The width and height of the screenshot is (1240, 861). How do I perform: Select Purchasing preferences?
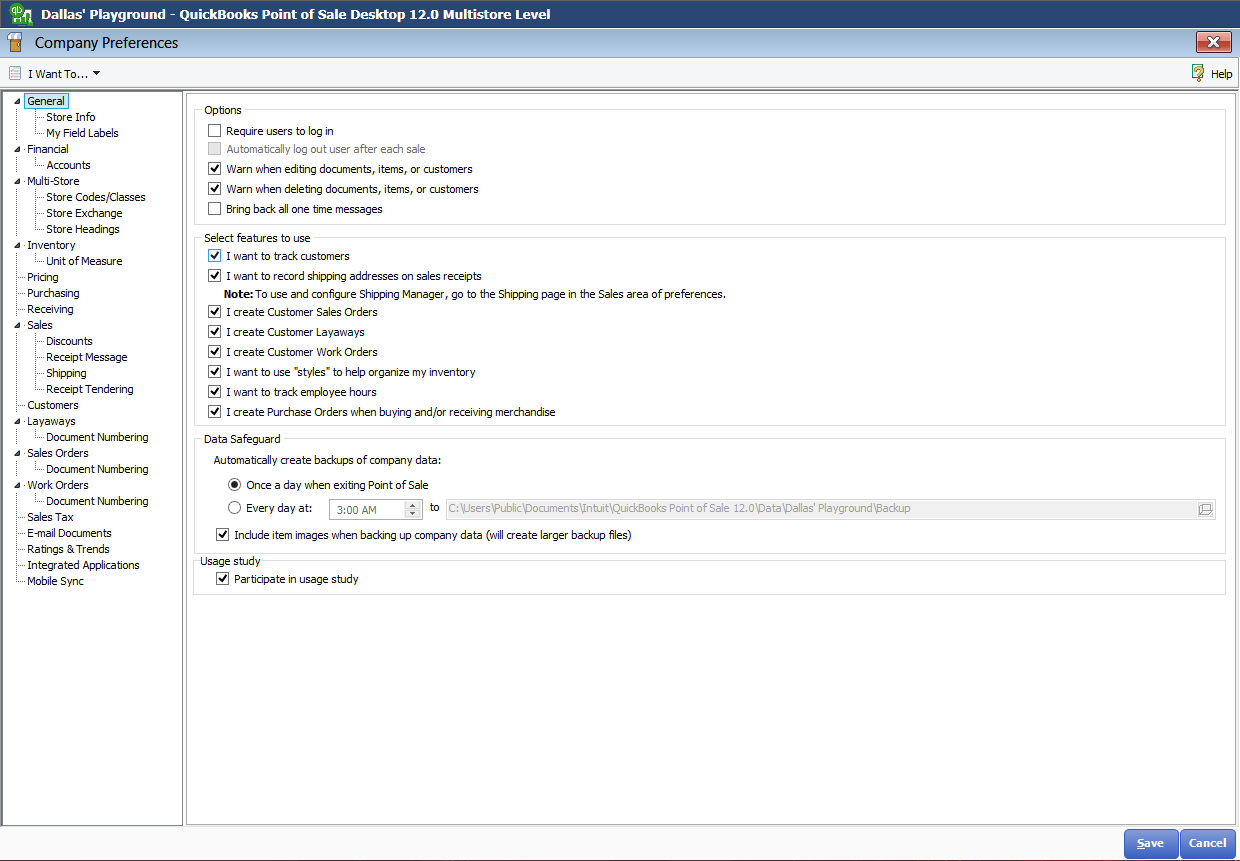pos(53,293)
